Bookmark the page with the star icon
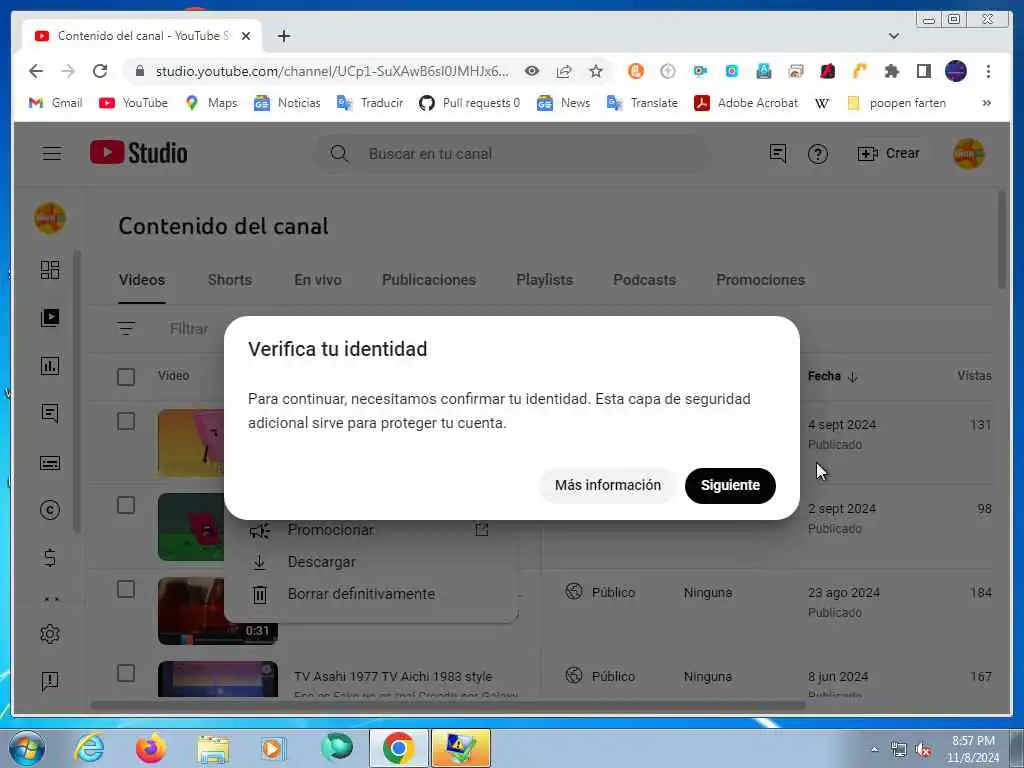 coord(596,71)
